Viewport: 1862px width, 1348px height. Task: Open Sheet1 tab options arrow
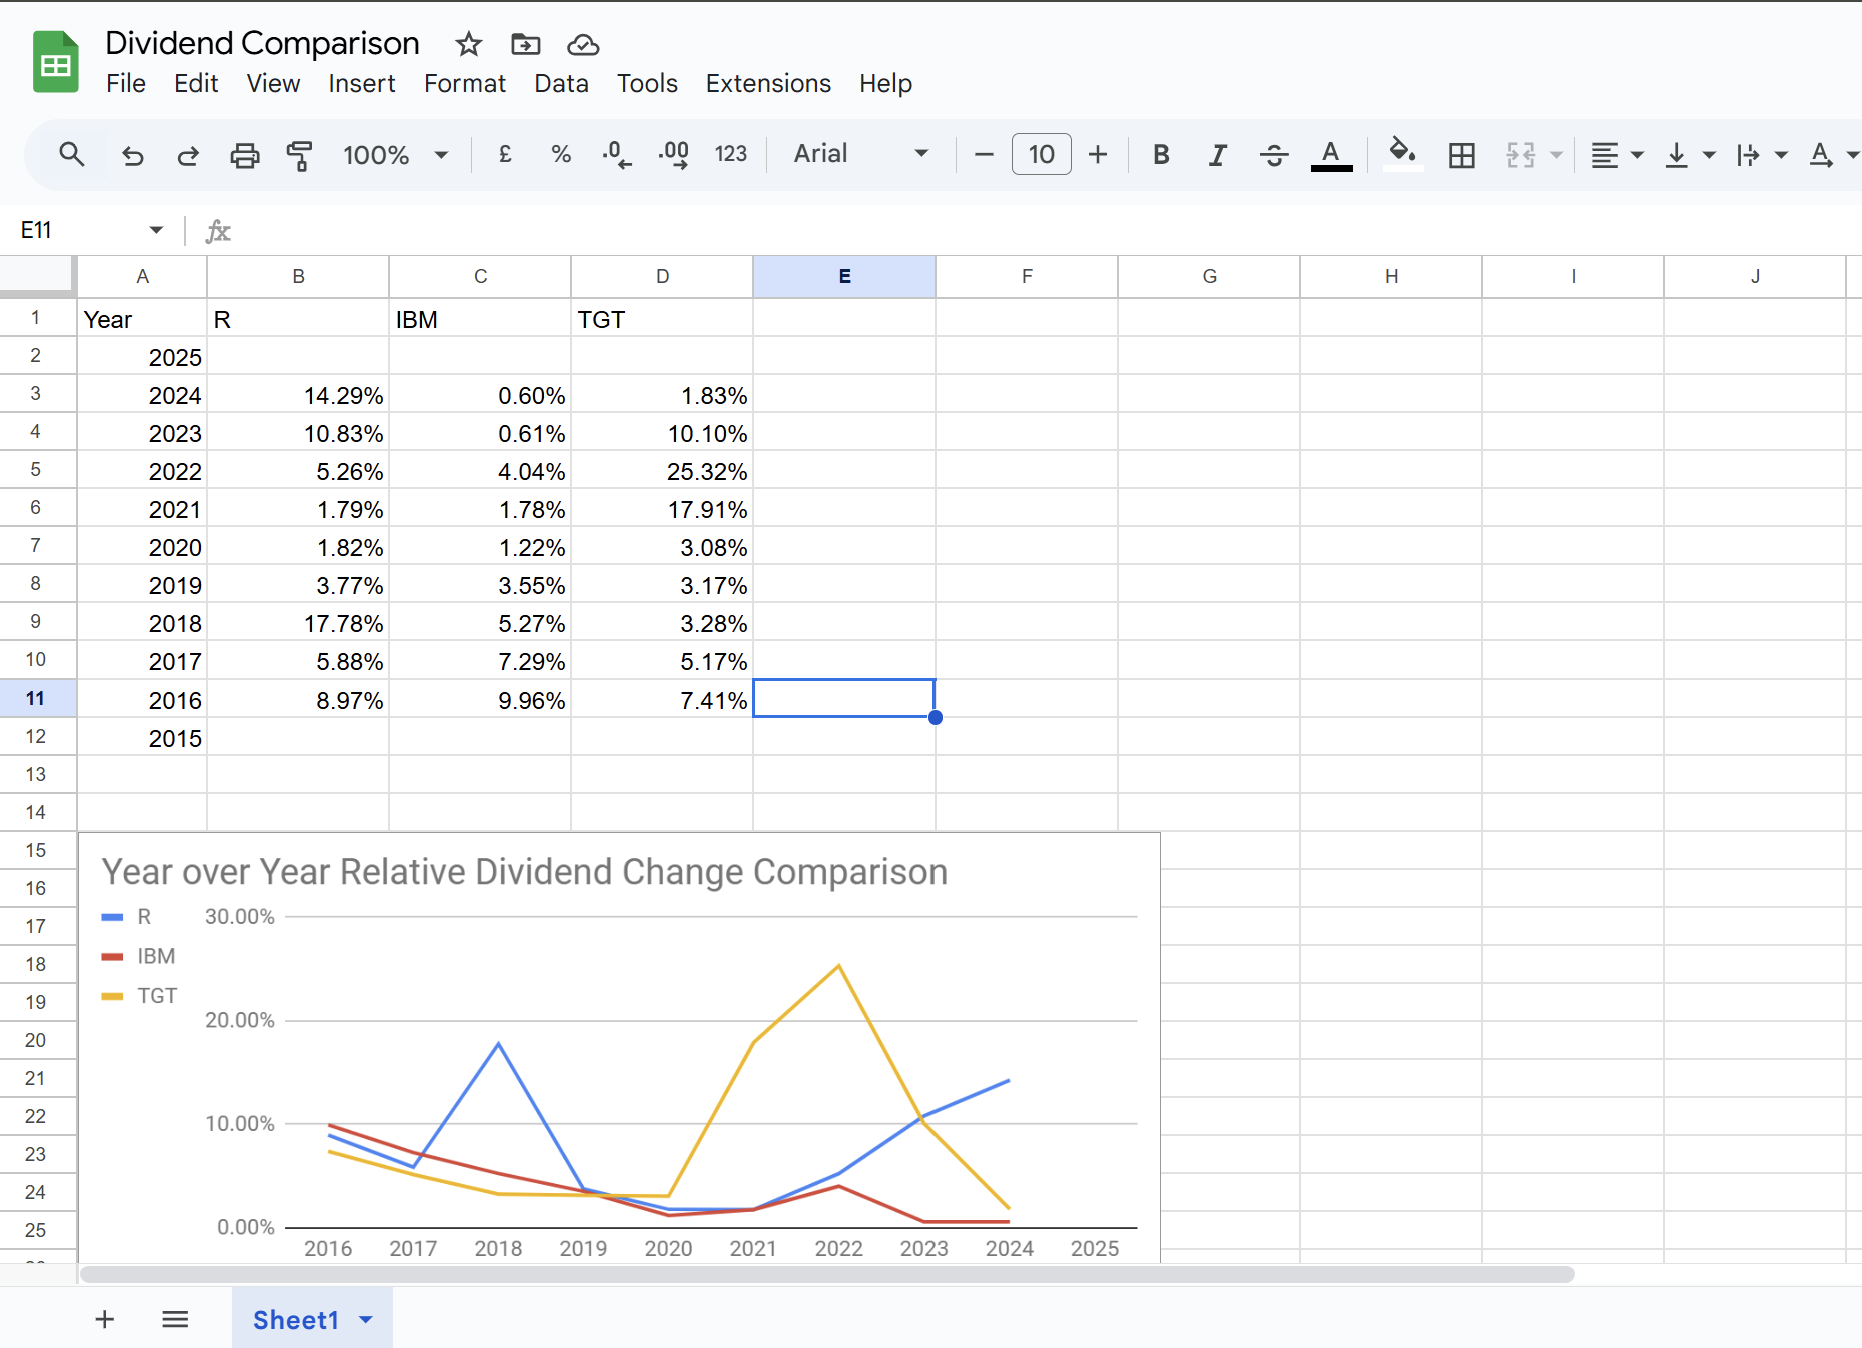[x=366, y=1320]
